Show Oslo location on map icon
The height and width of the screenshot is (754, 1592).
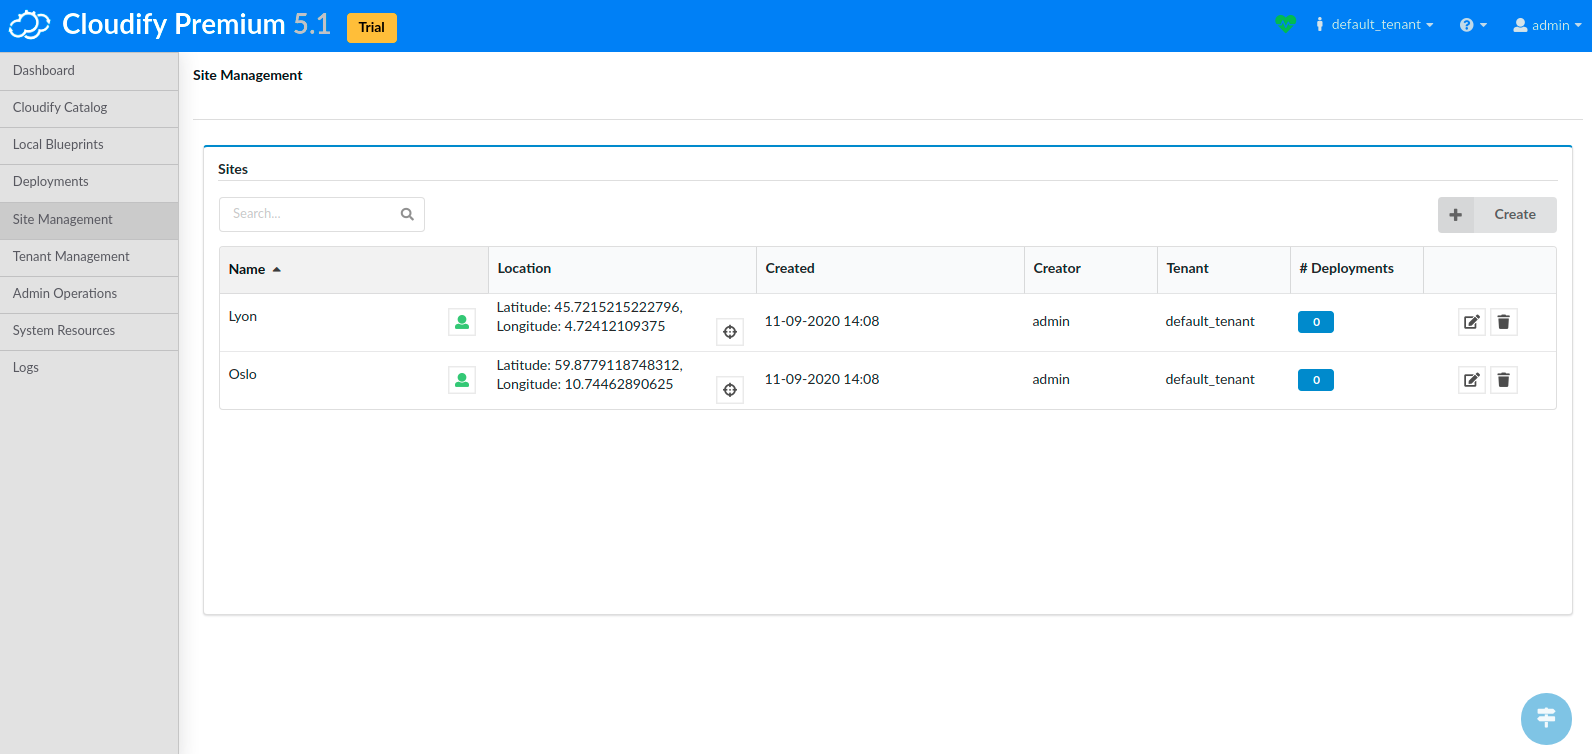730,390
